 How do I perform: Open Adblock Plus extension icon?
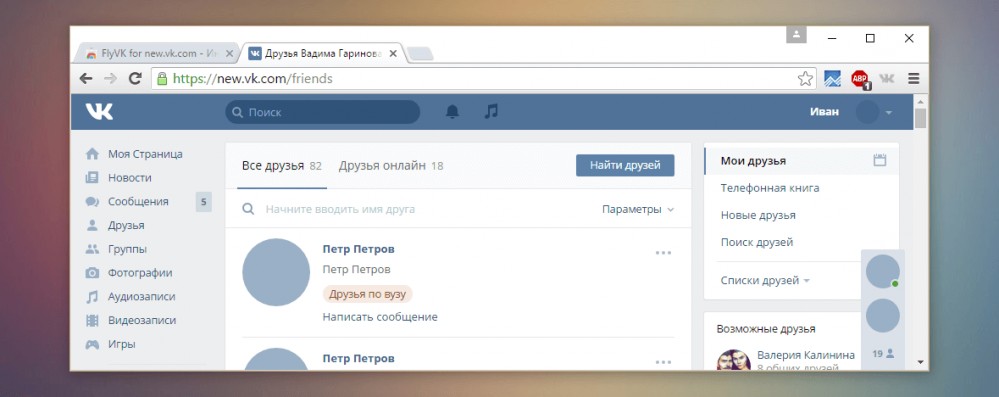click(859, 78)
